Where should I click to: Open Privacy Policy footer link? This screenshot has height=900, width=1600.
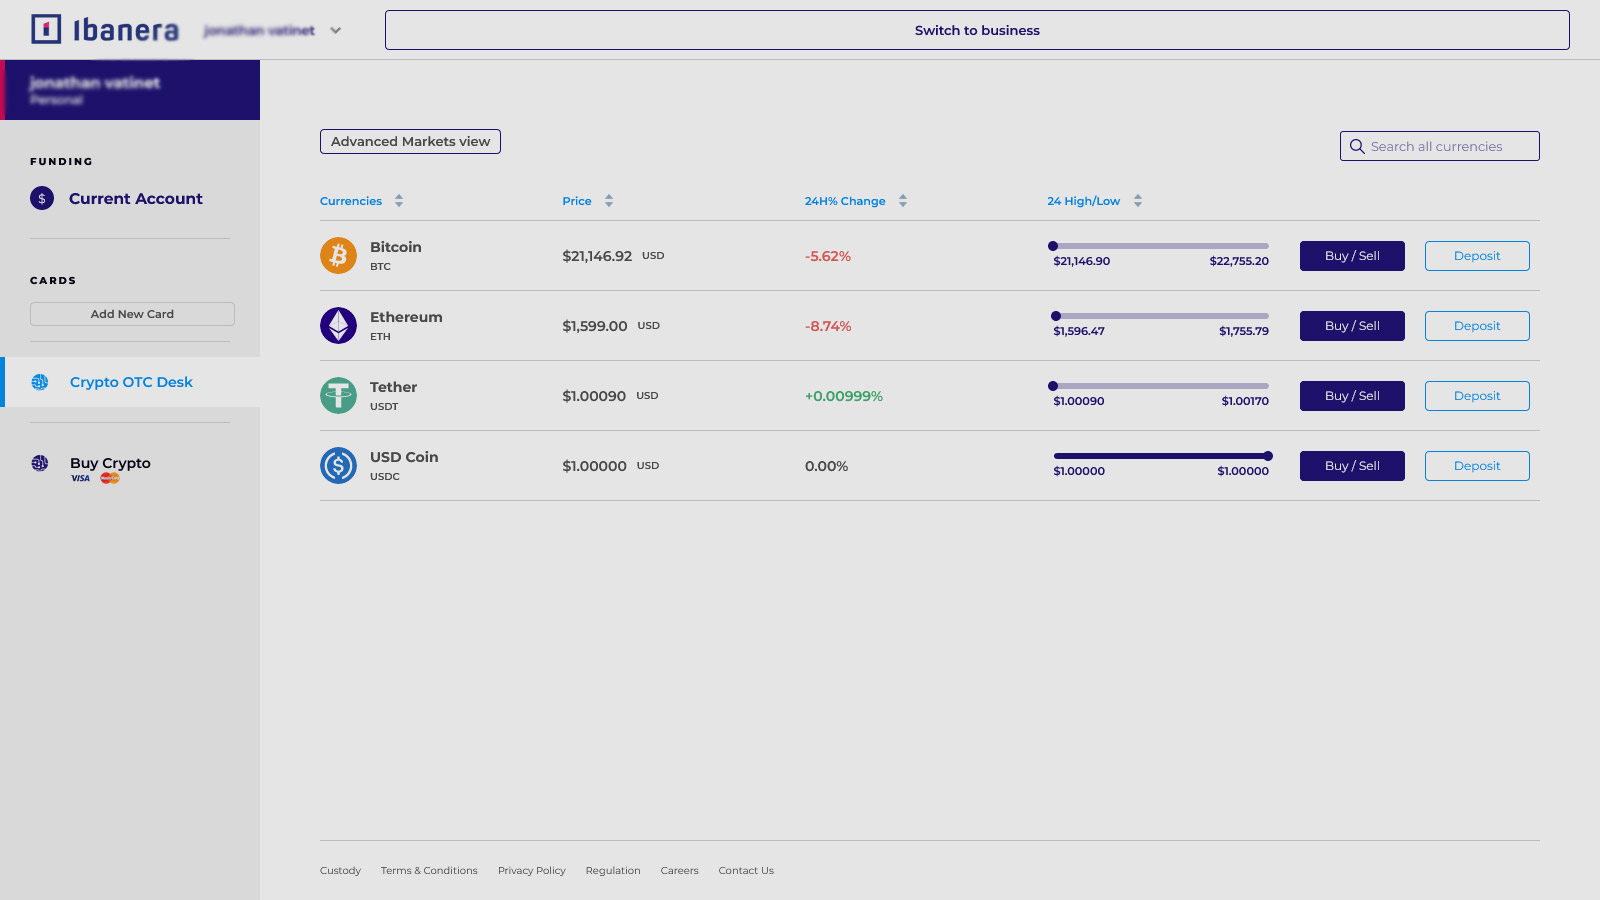click(x=532, y=871)
